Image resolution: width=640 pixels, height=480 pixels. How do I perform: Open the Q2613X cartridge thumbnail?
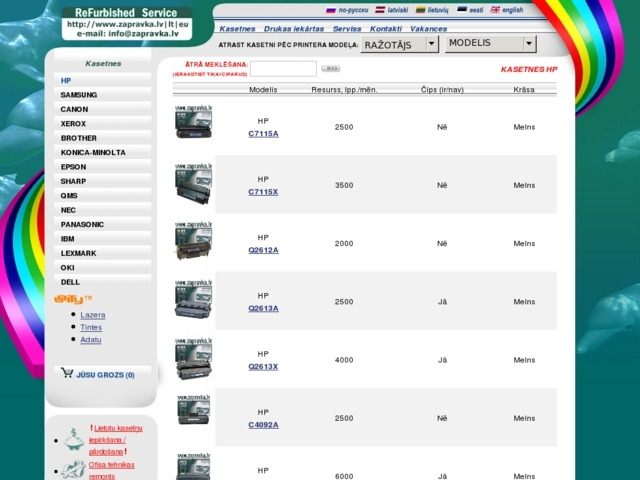point(193,358)
